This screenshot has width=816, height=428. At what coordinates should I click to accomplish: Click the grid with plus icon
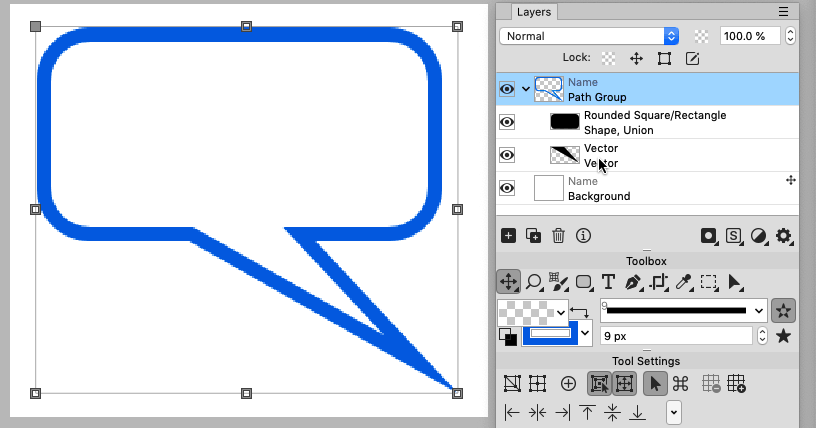(x=736, y=384)
